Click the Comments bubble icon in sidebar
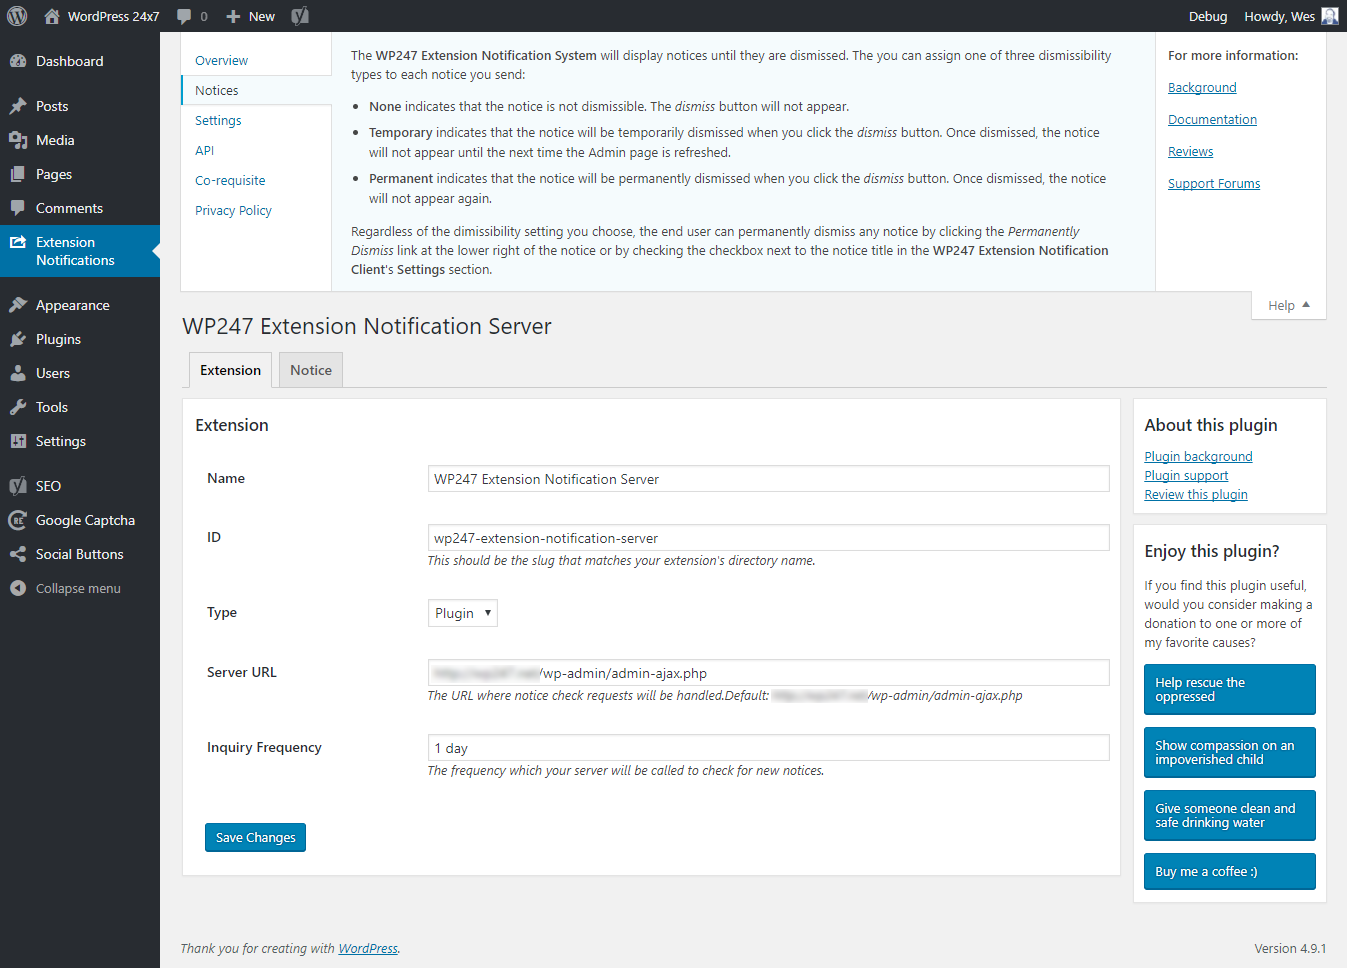The height and width of the screenshot is (968, 1347). pyautogui.click(x=18, y=208)
